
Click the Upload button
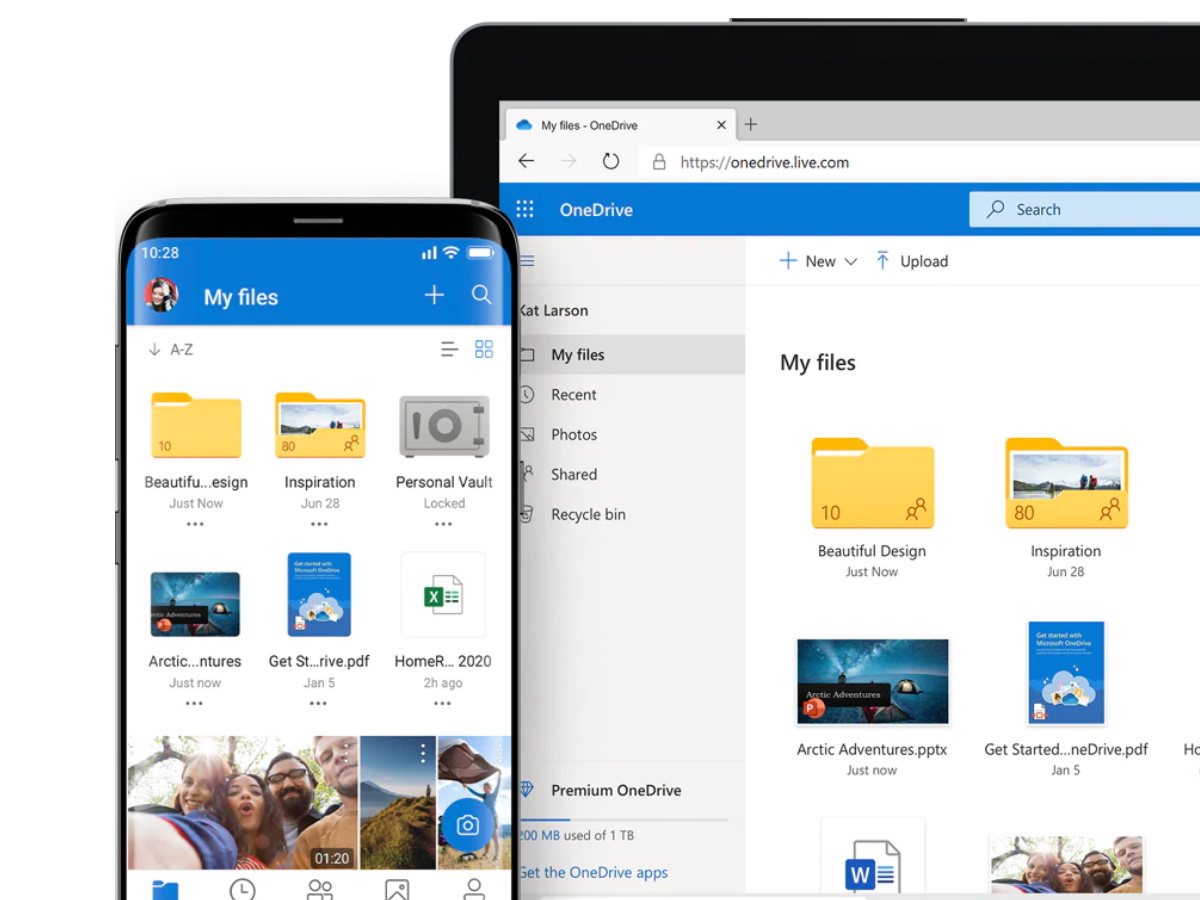[912, 261]
